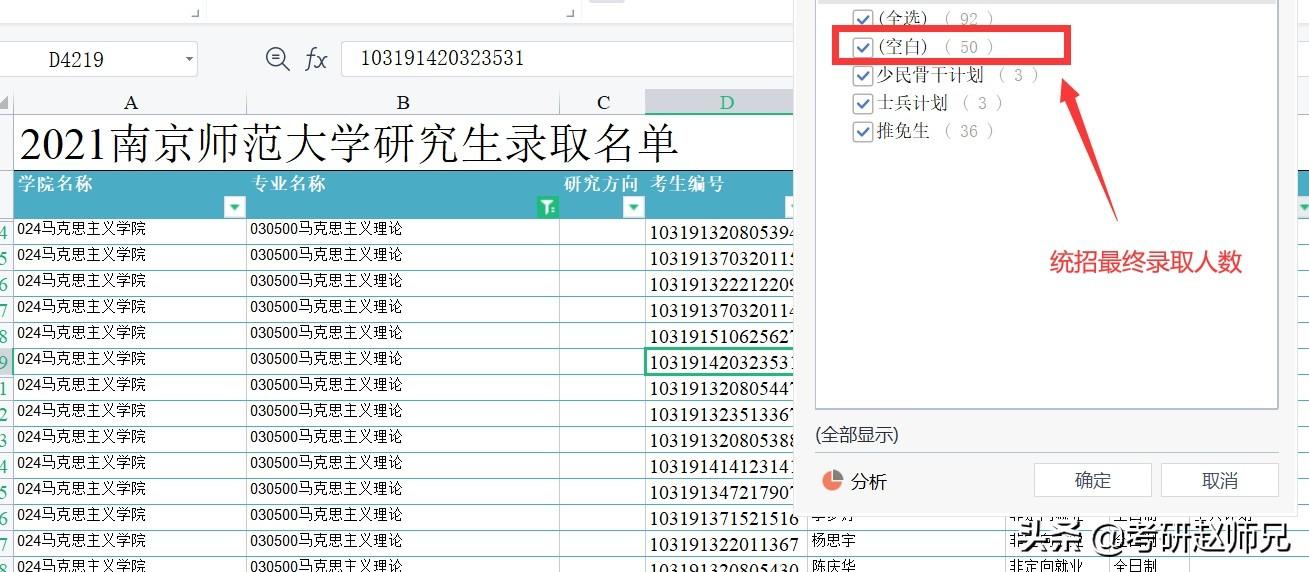Viewport: 1309px width, 572px height.
Task: Click the cell 103191322011367
Action: pyautogui.click(x=726, y=544)
